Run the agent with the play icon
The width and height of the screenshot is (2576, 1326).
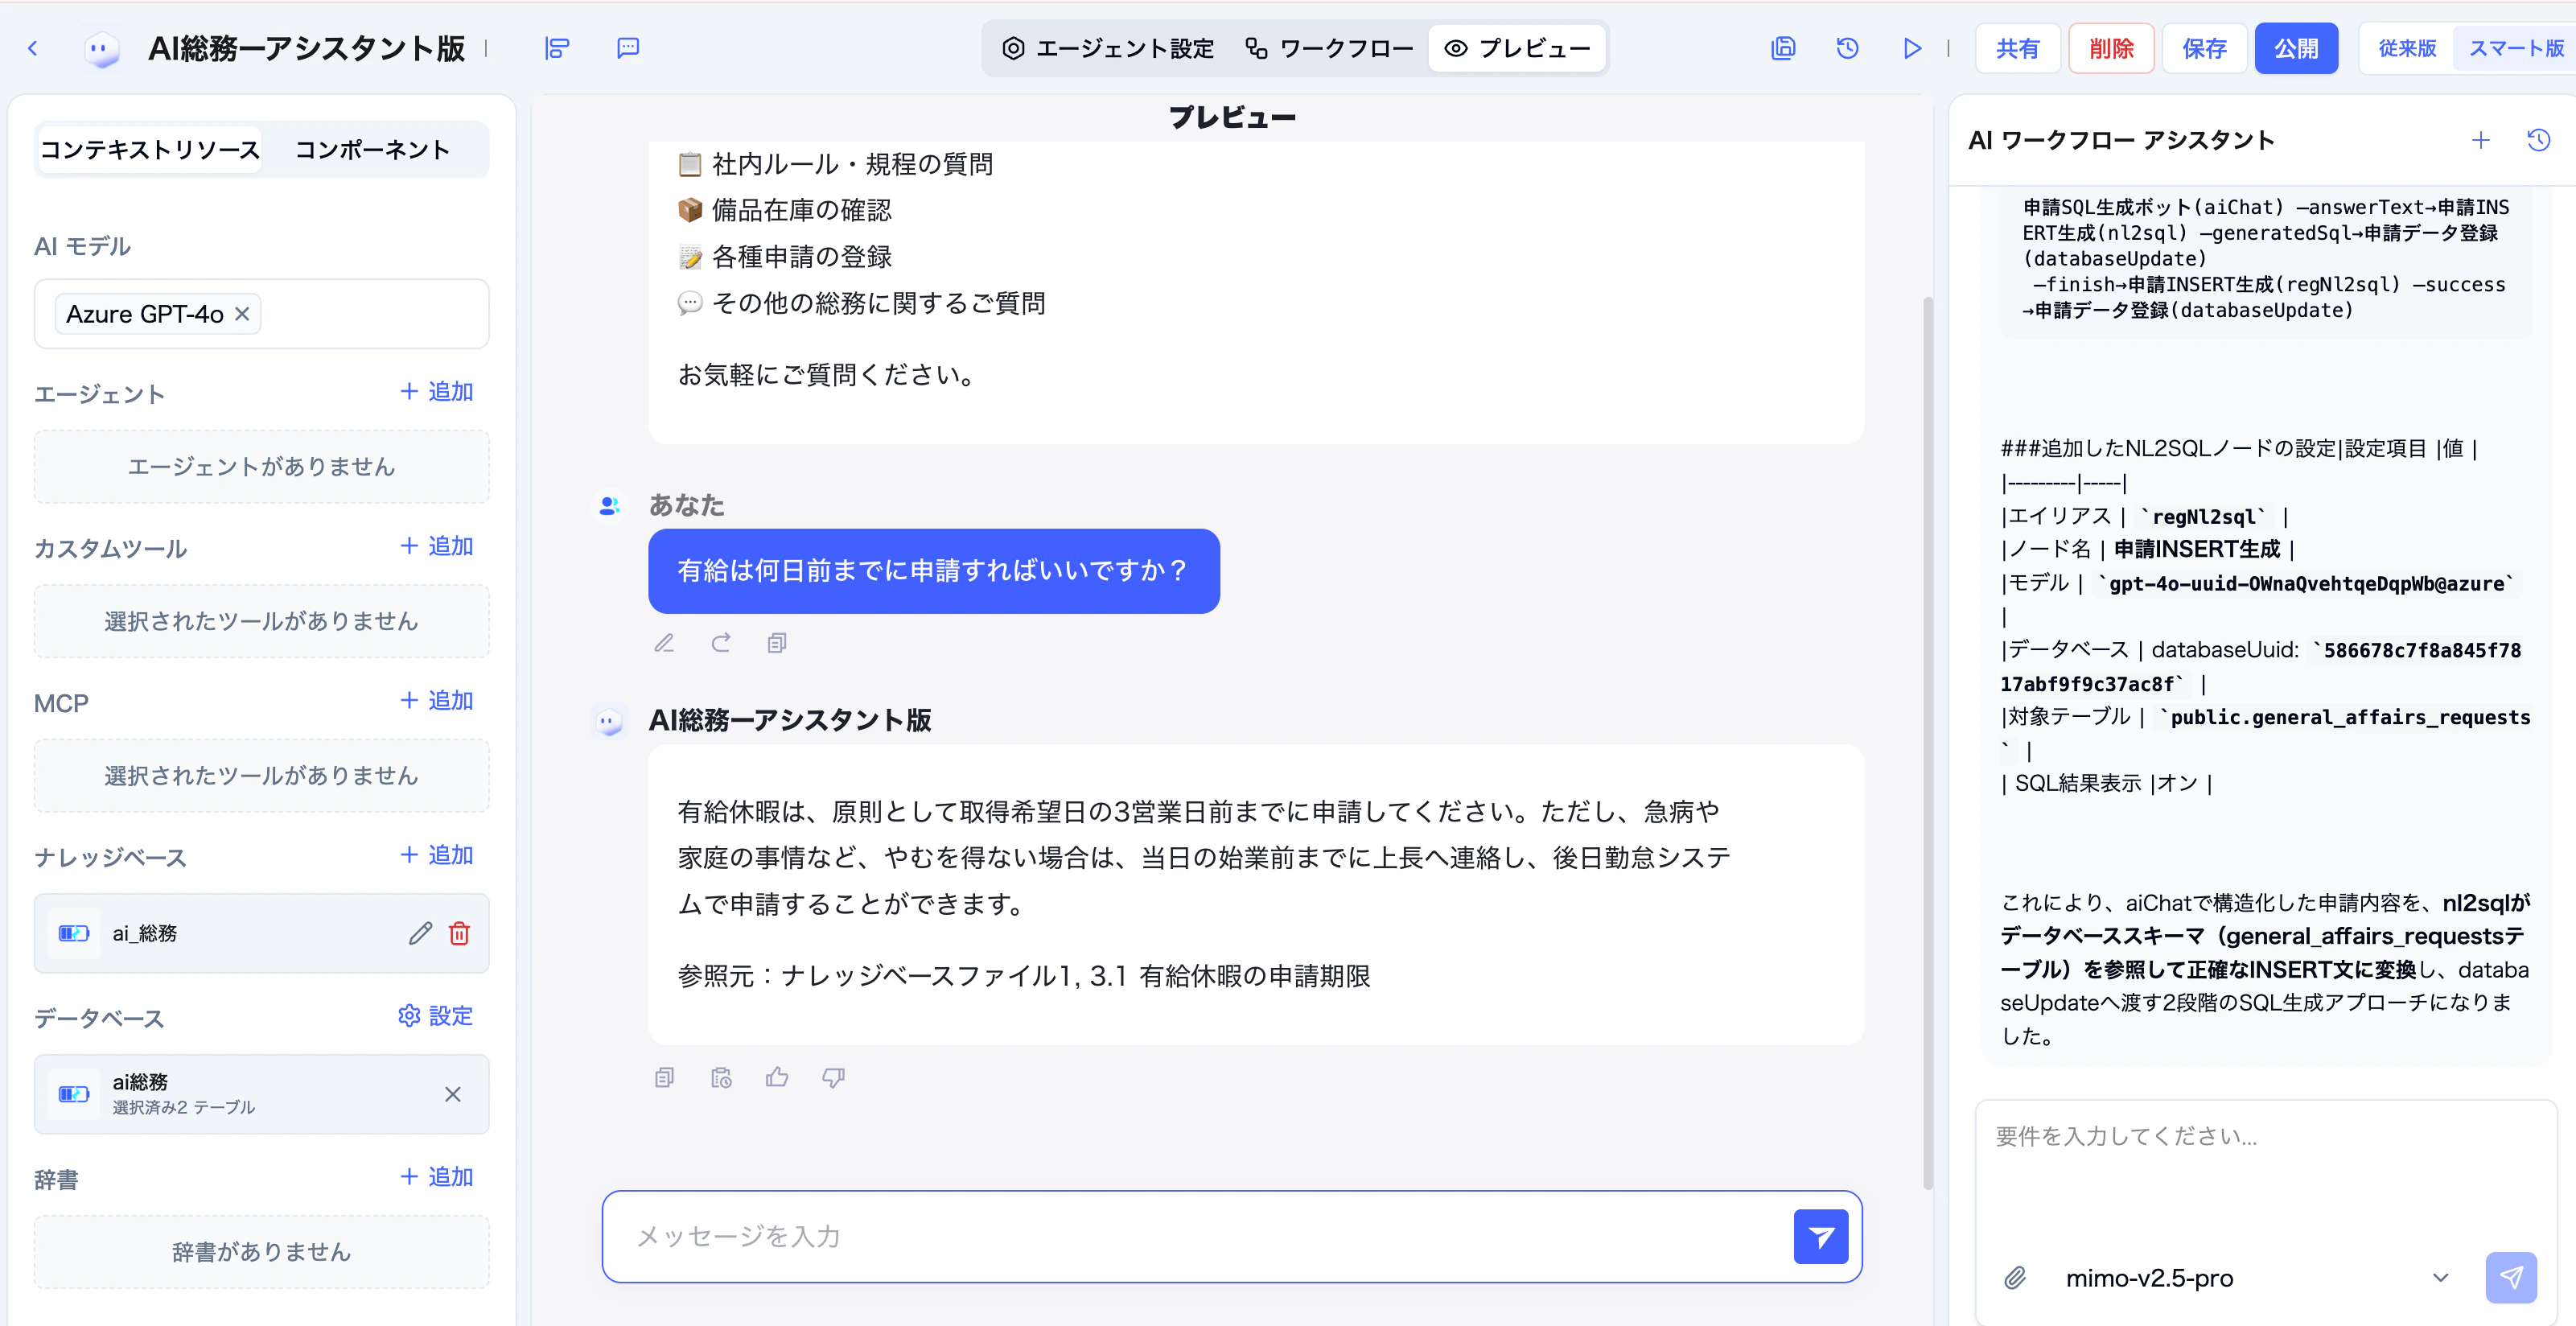pos(1912,48)
